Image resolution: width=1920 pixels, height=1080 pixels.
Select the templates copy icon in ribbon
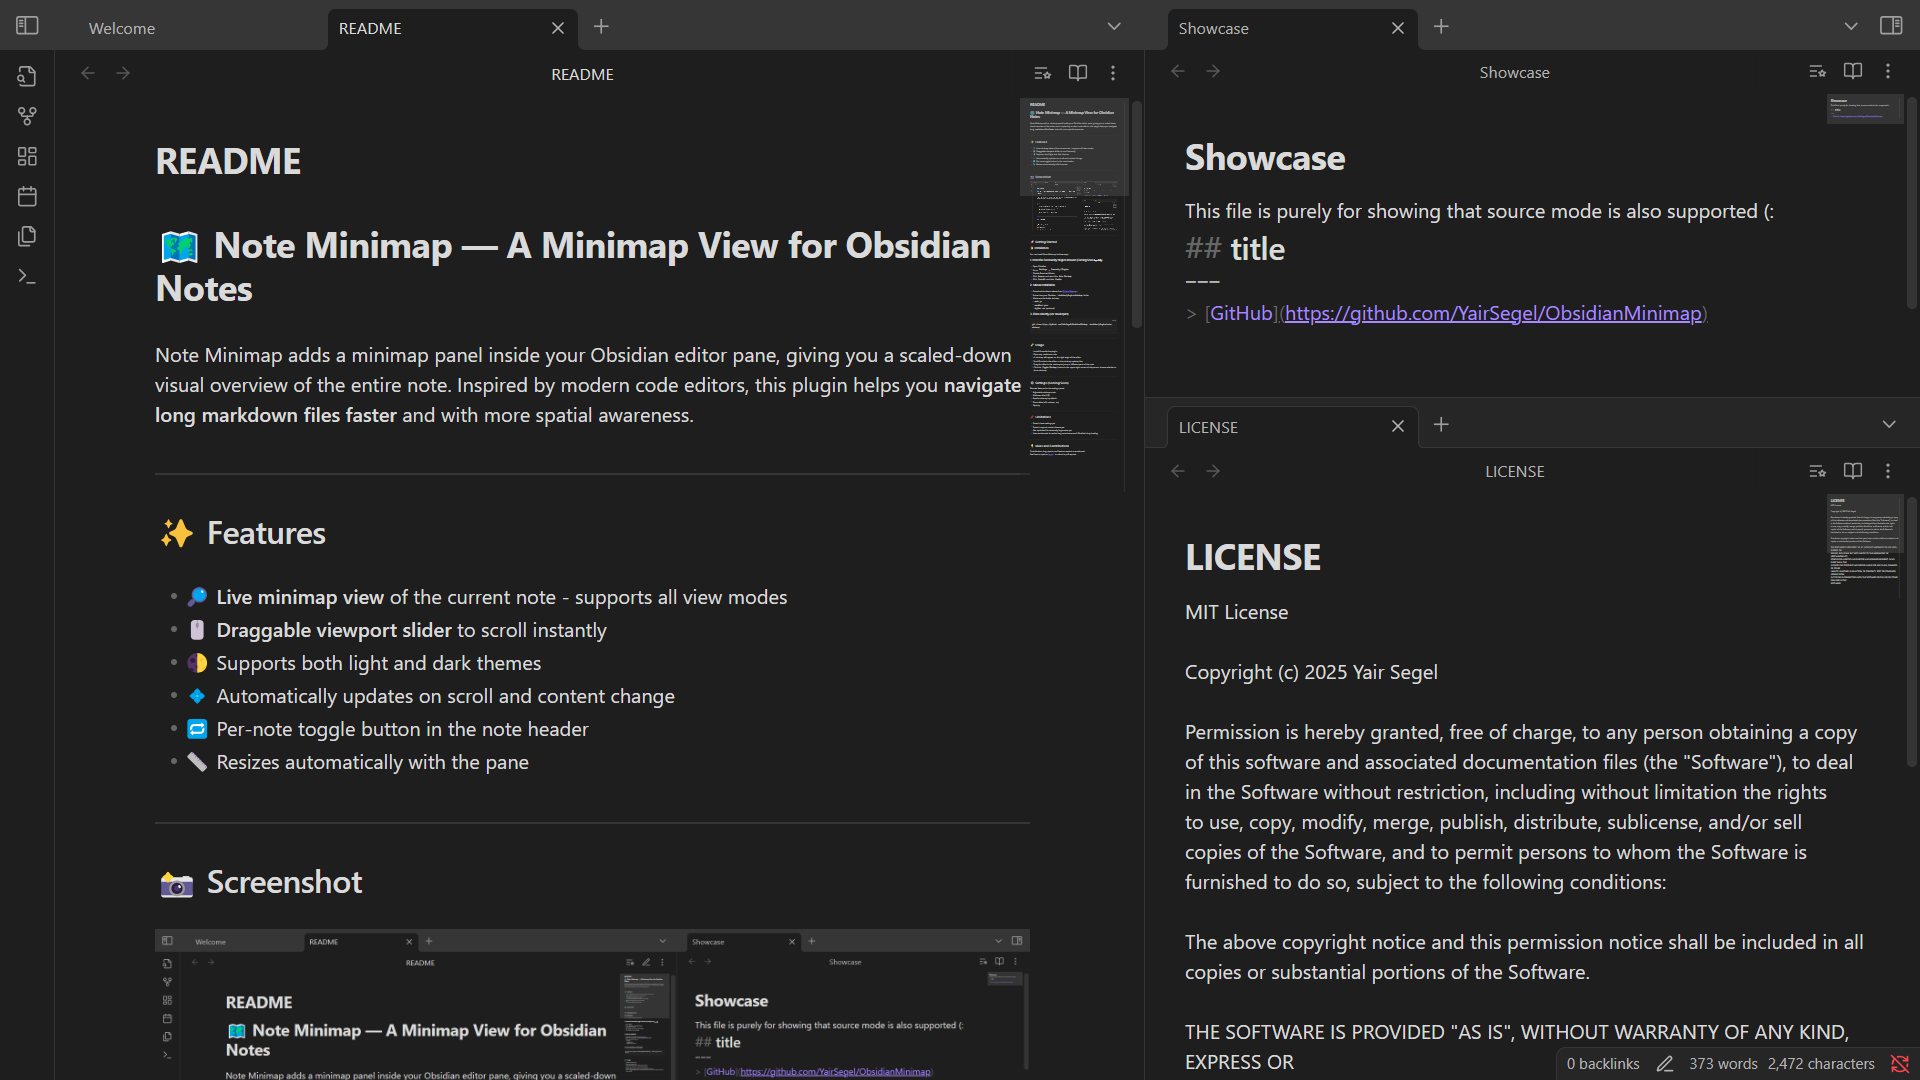click(x=27, y=236)
